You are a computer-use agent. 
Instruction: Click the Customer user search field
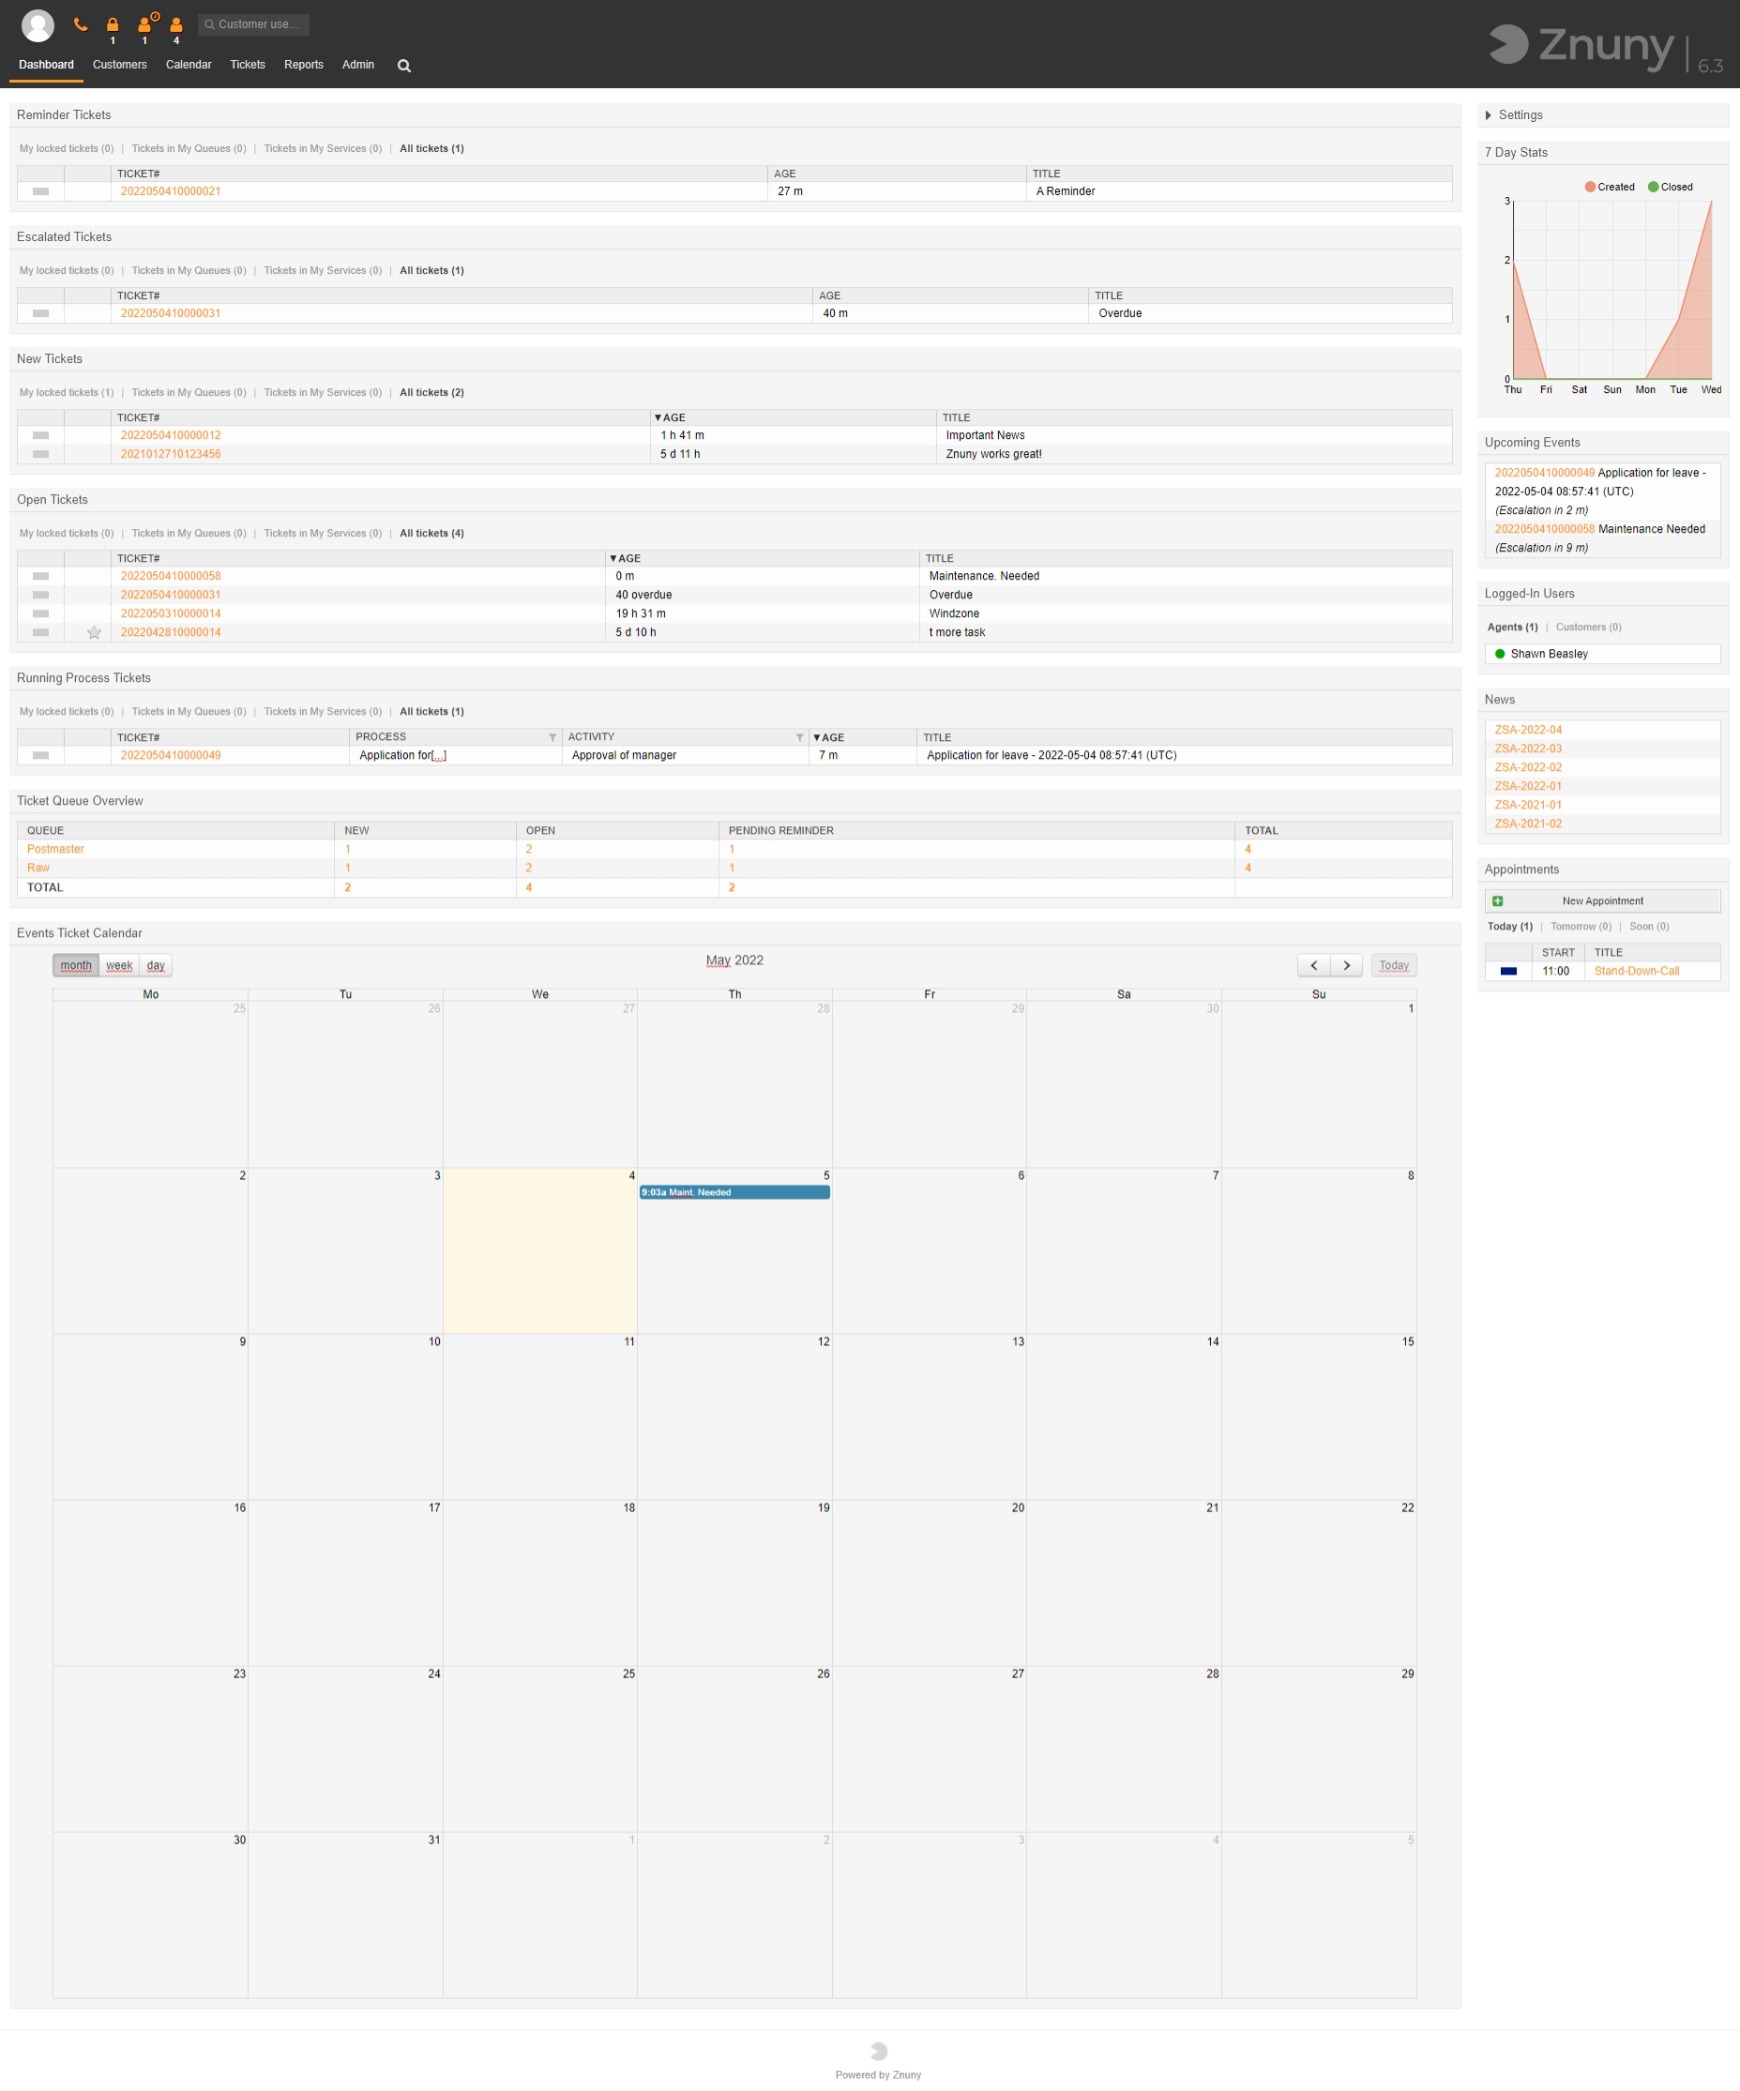[253, 24]
